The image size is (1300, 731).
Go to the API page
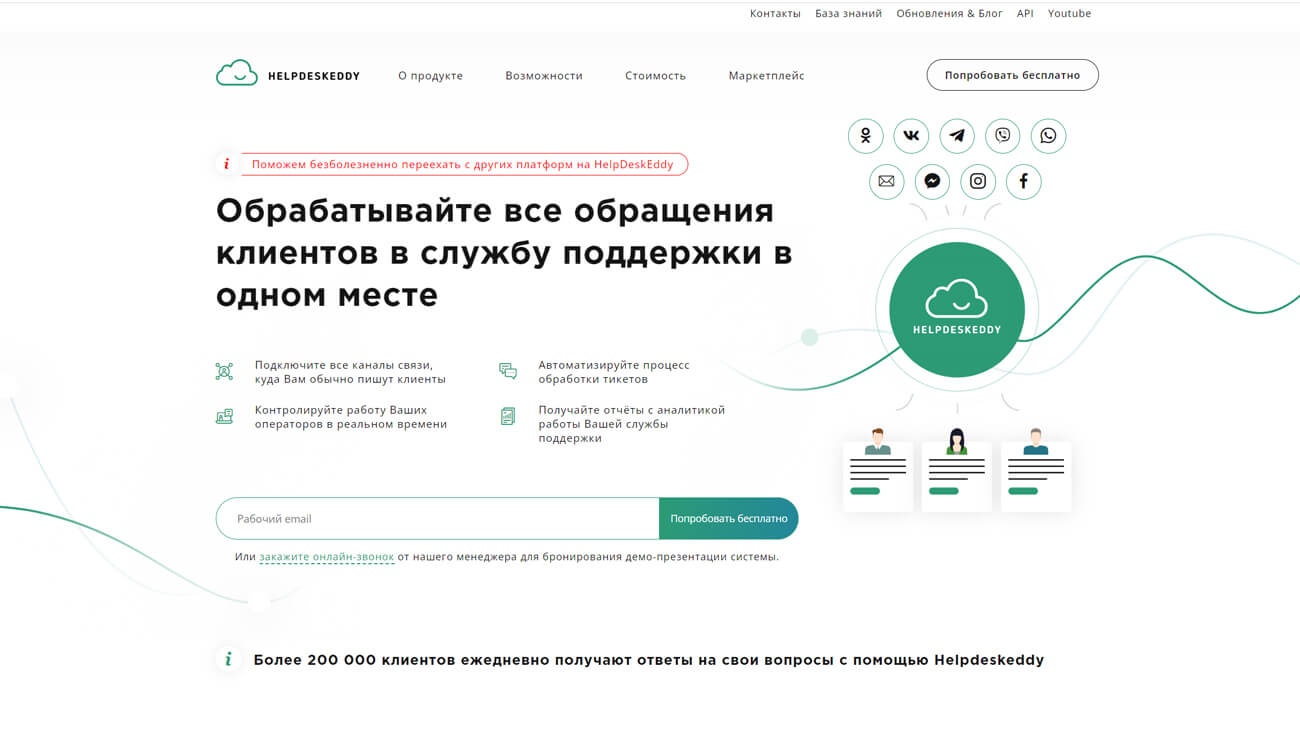point(1025,13)
